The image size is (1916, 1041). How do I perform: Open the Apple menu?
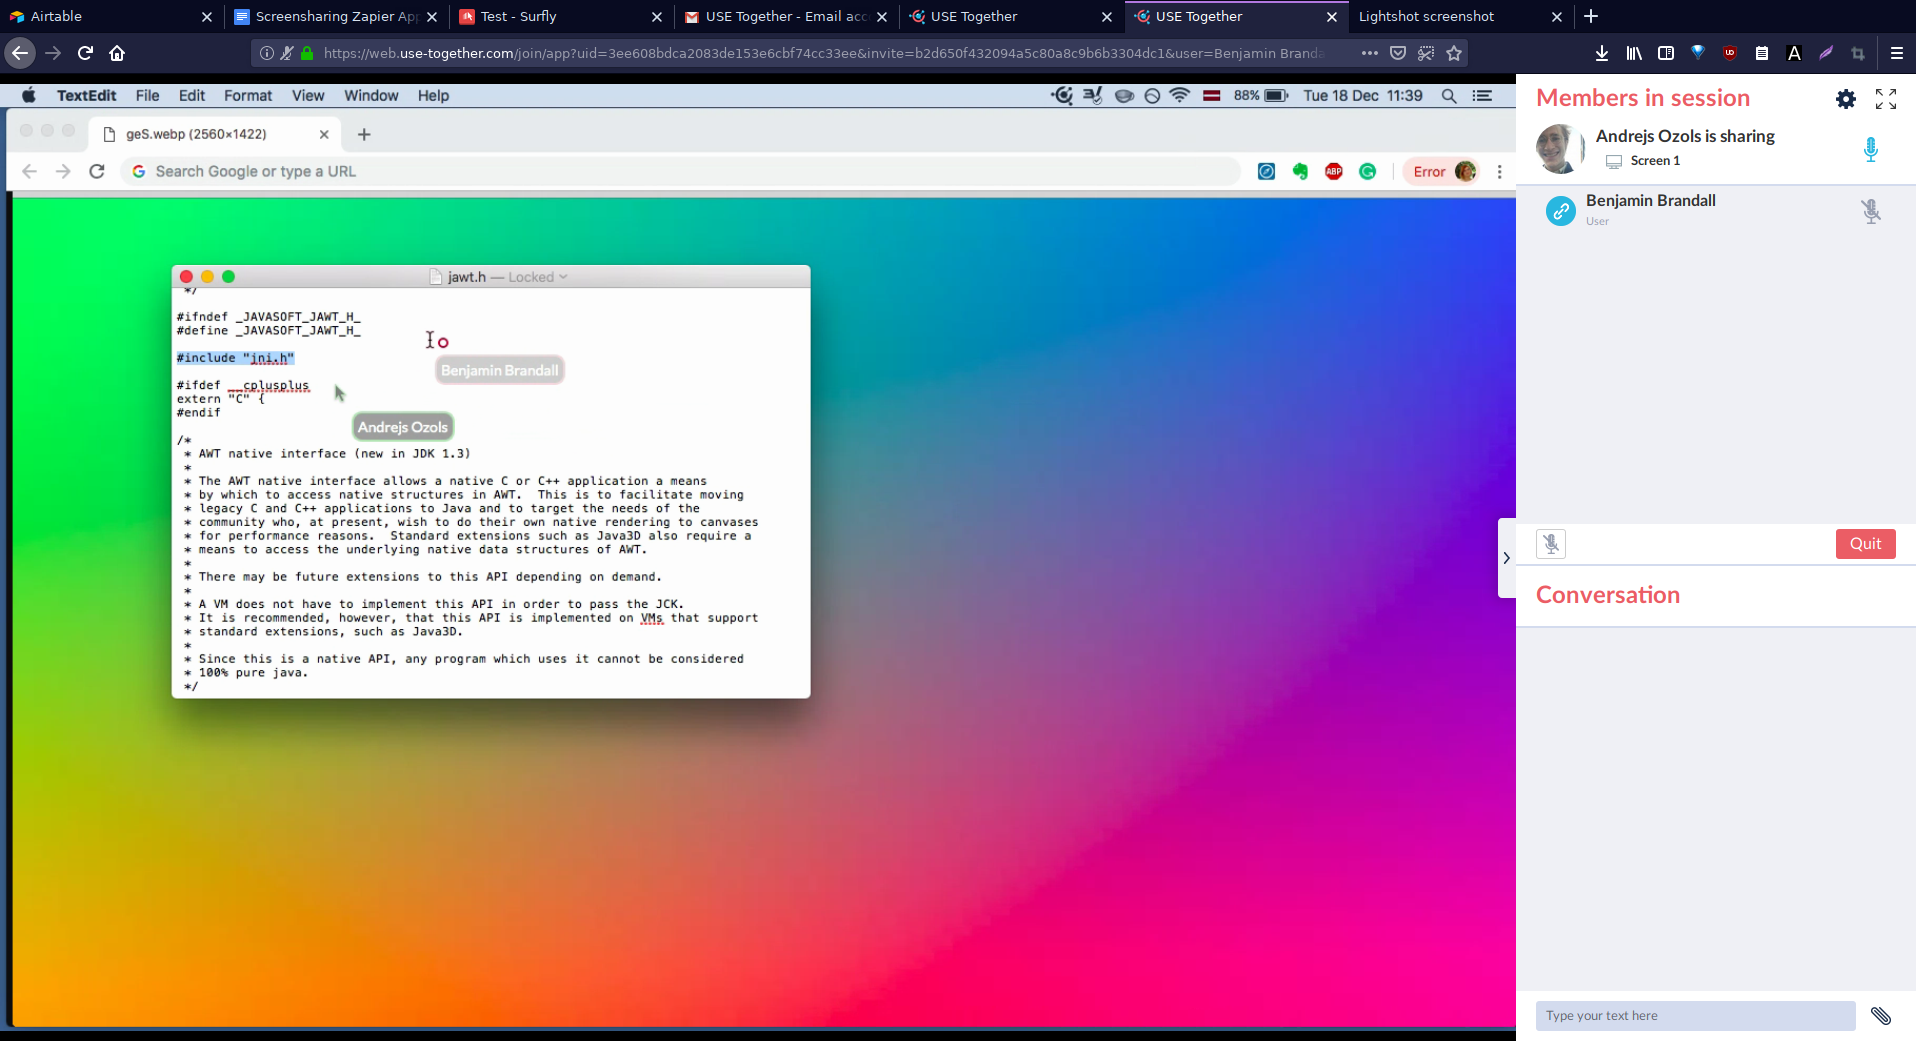pos(29,96)
